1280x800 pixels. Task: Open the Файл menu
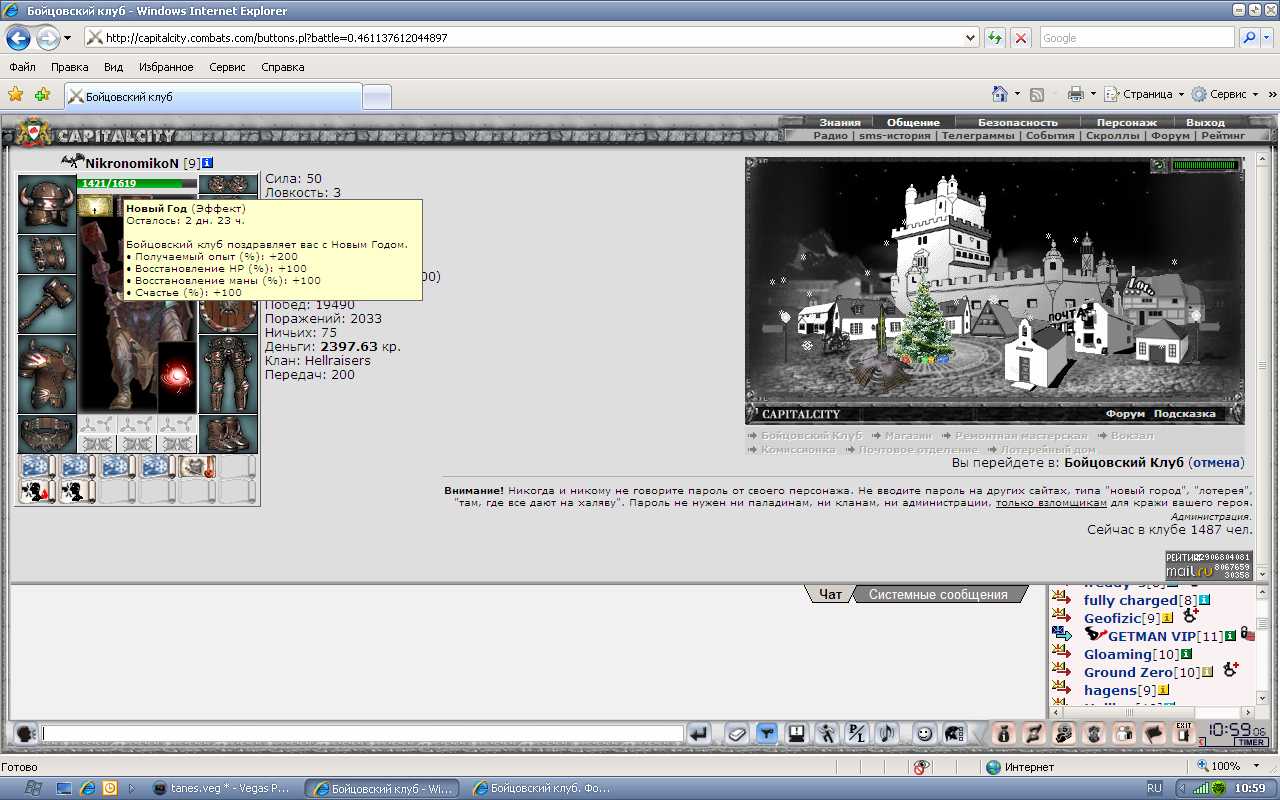pyautogui.click(x=22, y=67)
